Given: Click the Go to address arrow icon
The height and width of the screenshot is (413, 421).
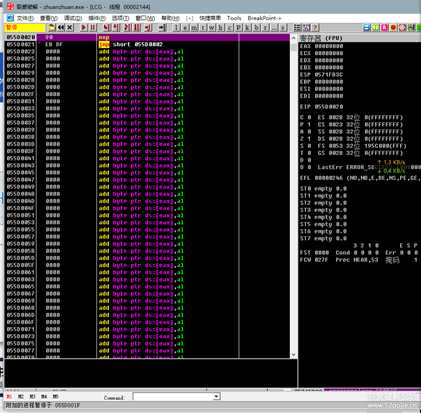Looking at the screenshot, I should (162, 28).
